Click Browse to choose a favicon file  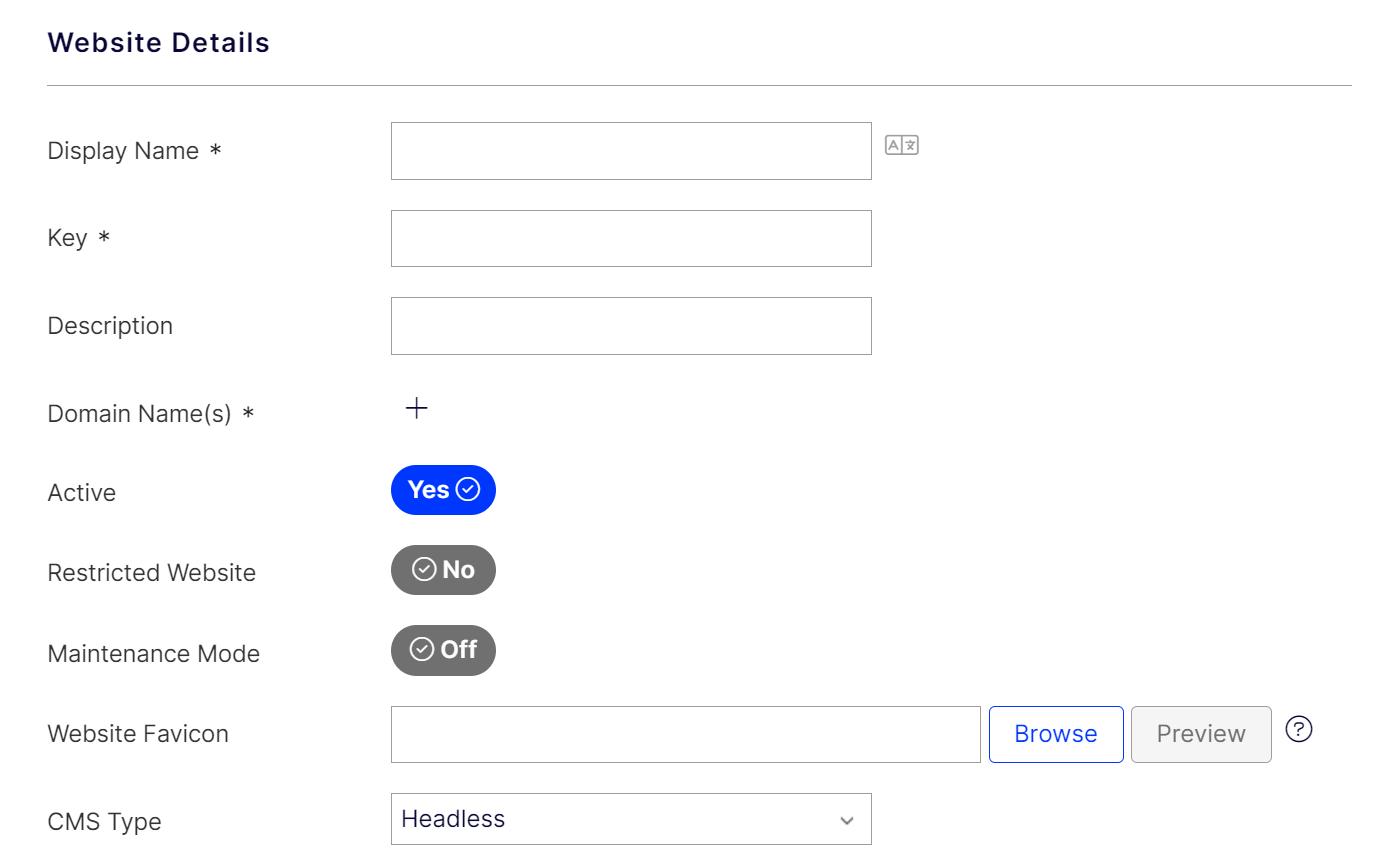1056,733
